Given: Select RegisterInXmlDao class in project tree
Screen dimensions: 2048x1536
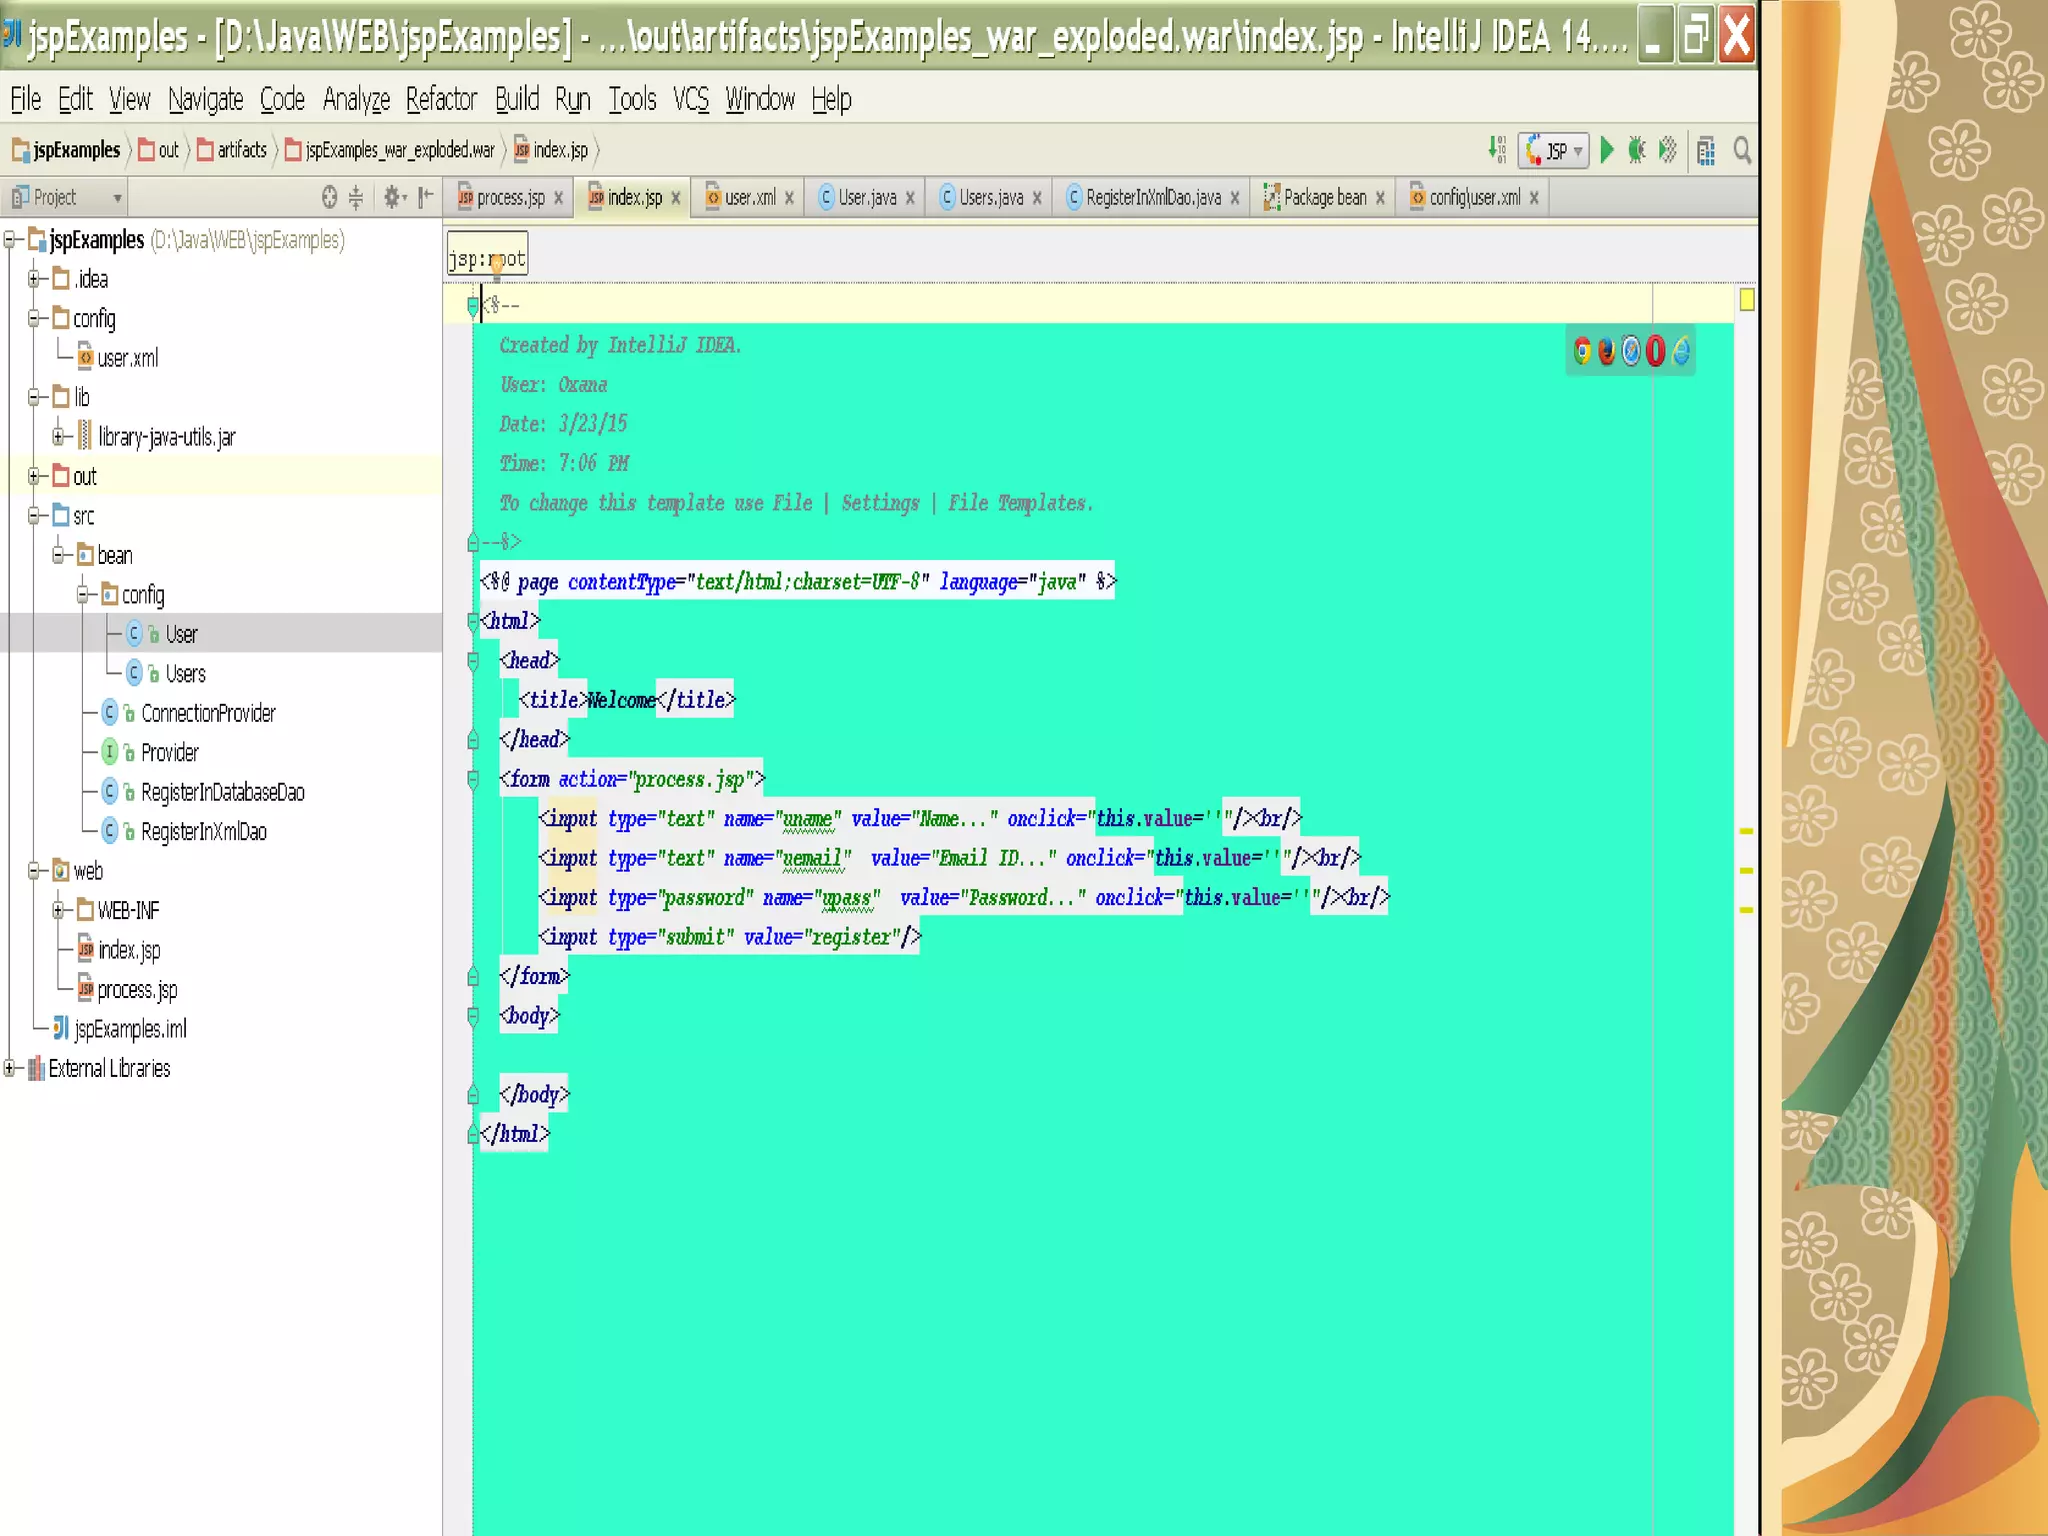Looking at the screenshot, I should tap(203, 831).
